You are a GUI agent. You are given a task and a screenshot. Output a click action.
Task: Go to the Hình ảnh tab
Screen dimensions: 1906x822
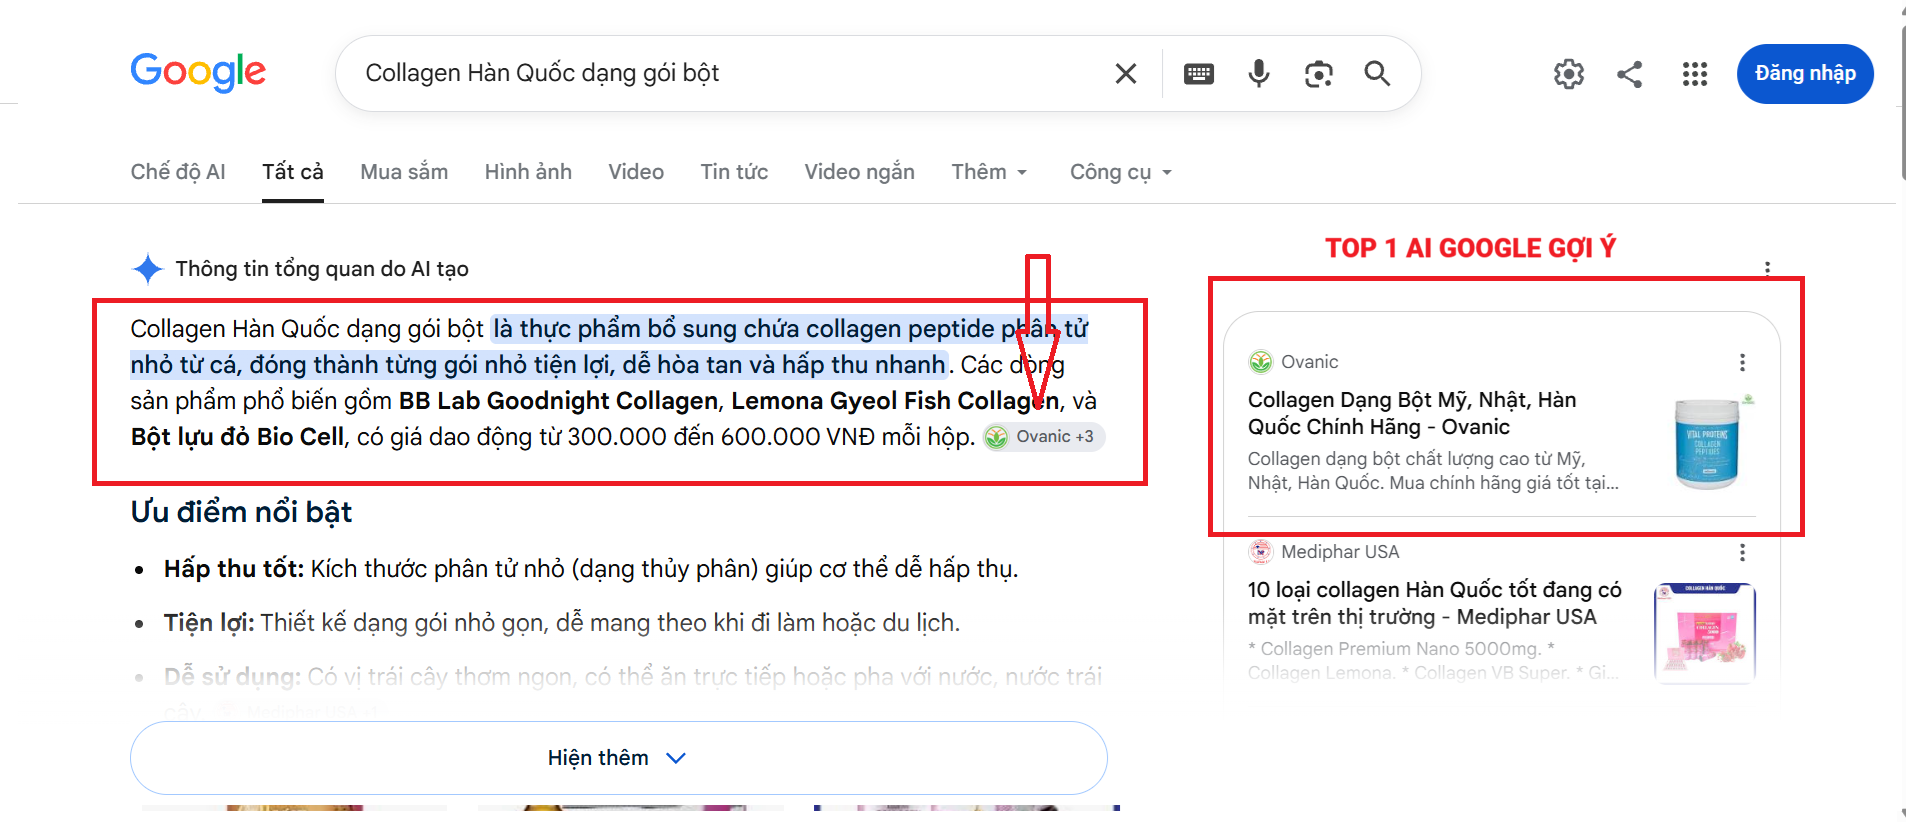tap(528, 172)
